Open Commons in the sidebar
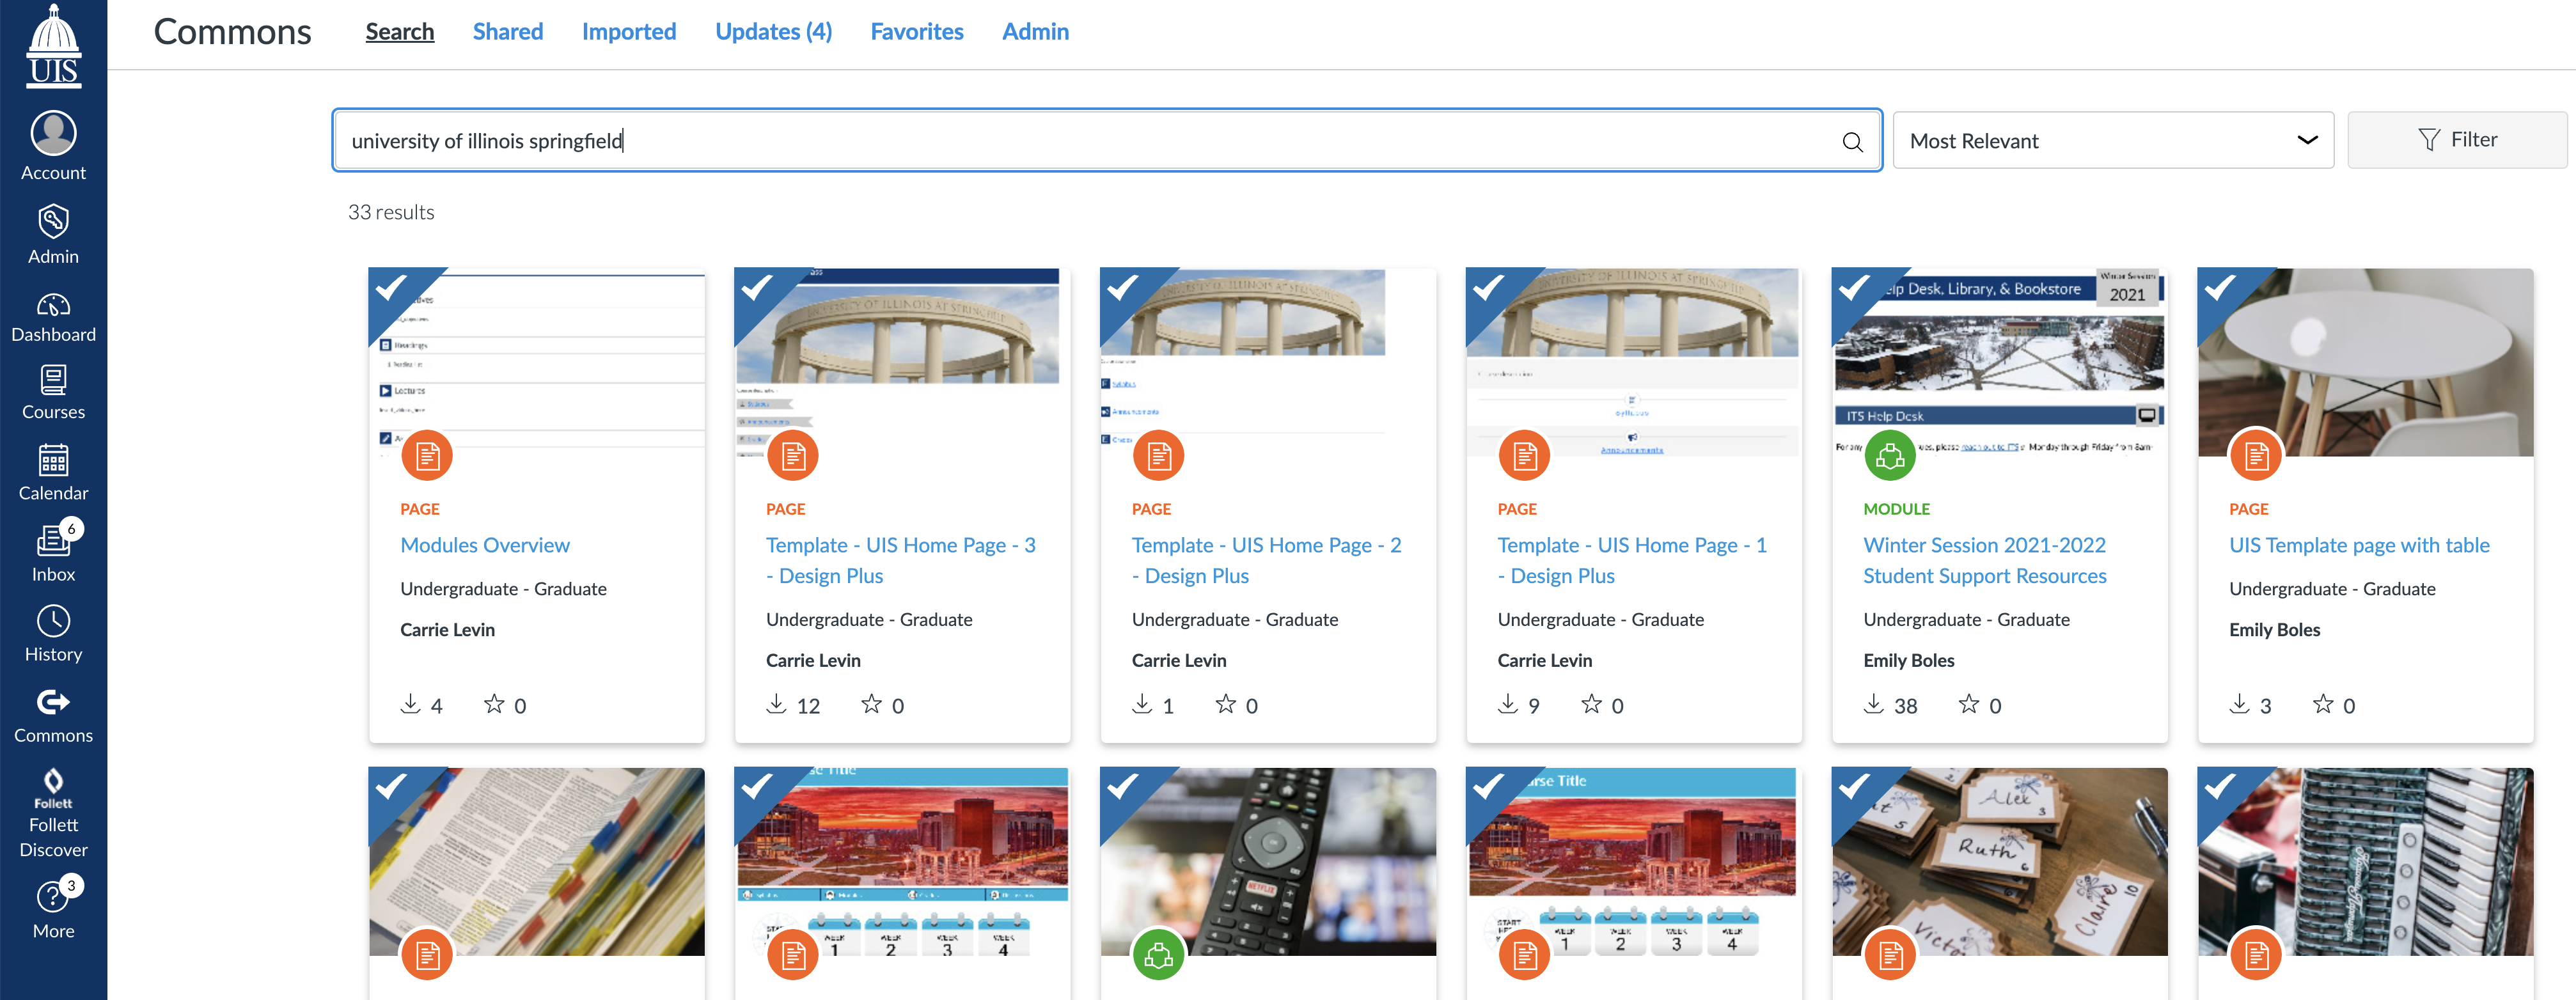 (53, 716)
